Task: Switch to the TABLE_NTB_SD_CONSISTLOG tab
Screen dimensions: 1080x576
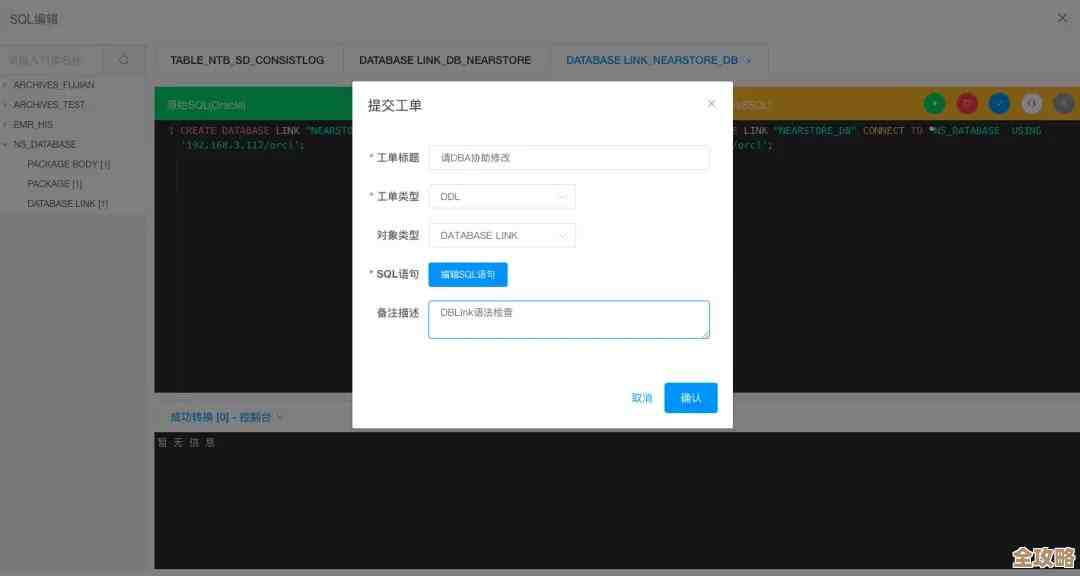Action: 247,60
